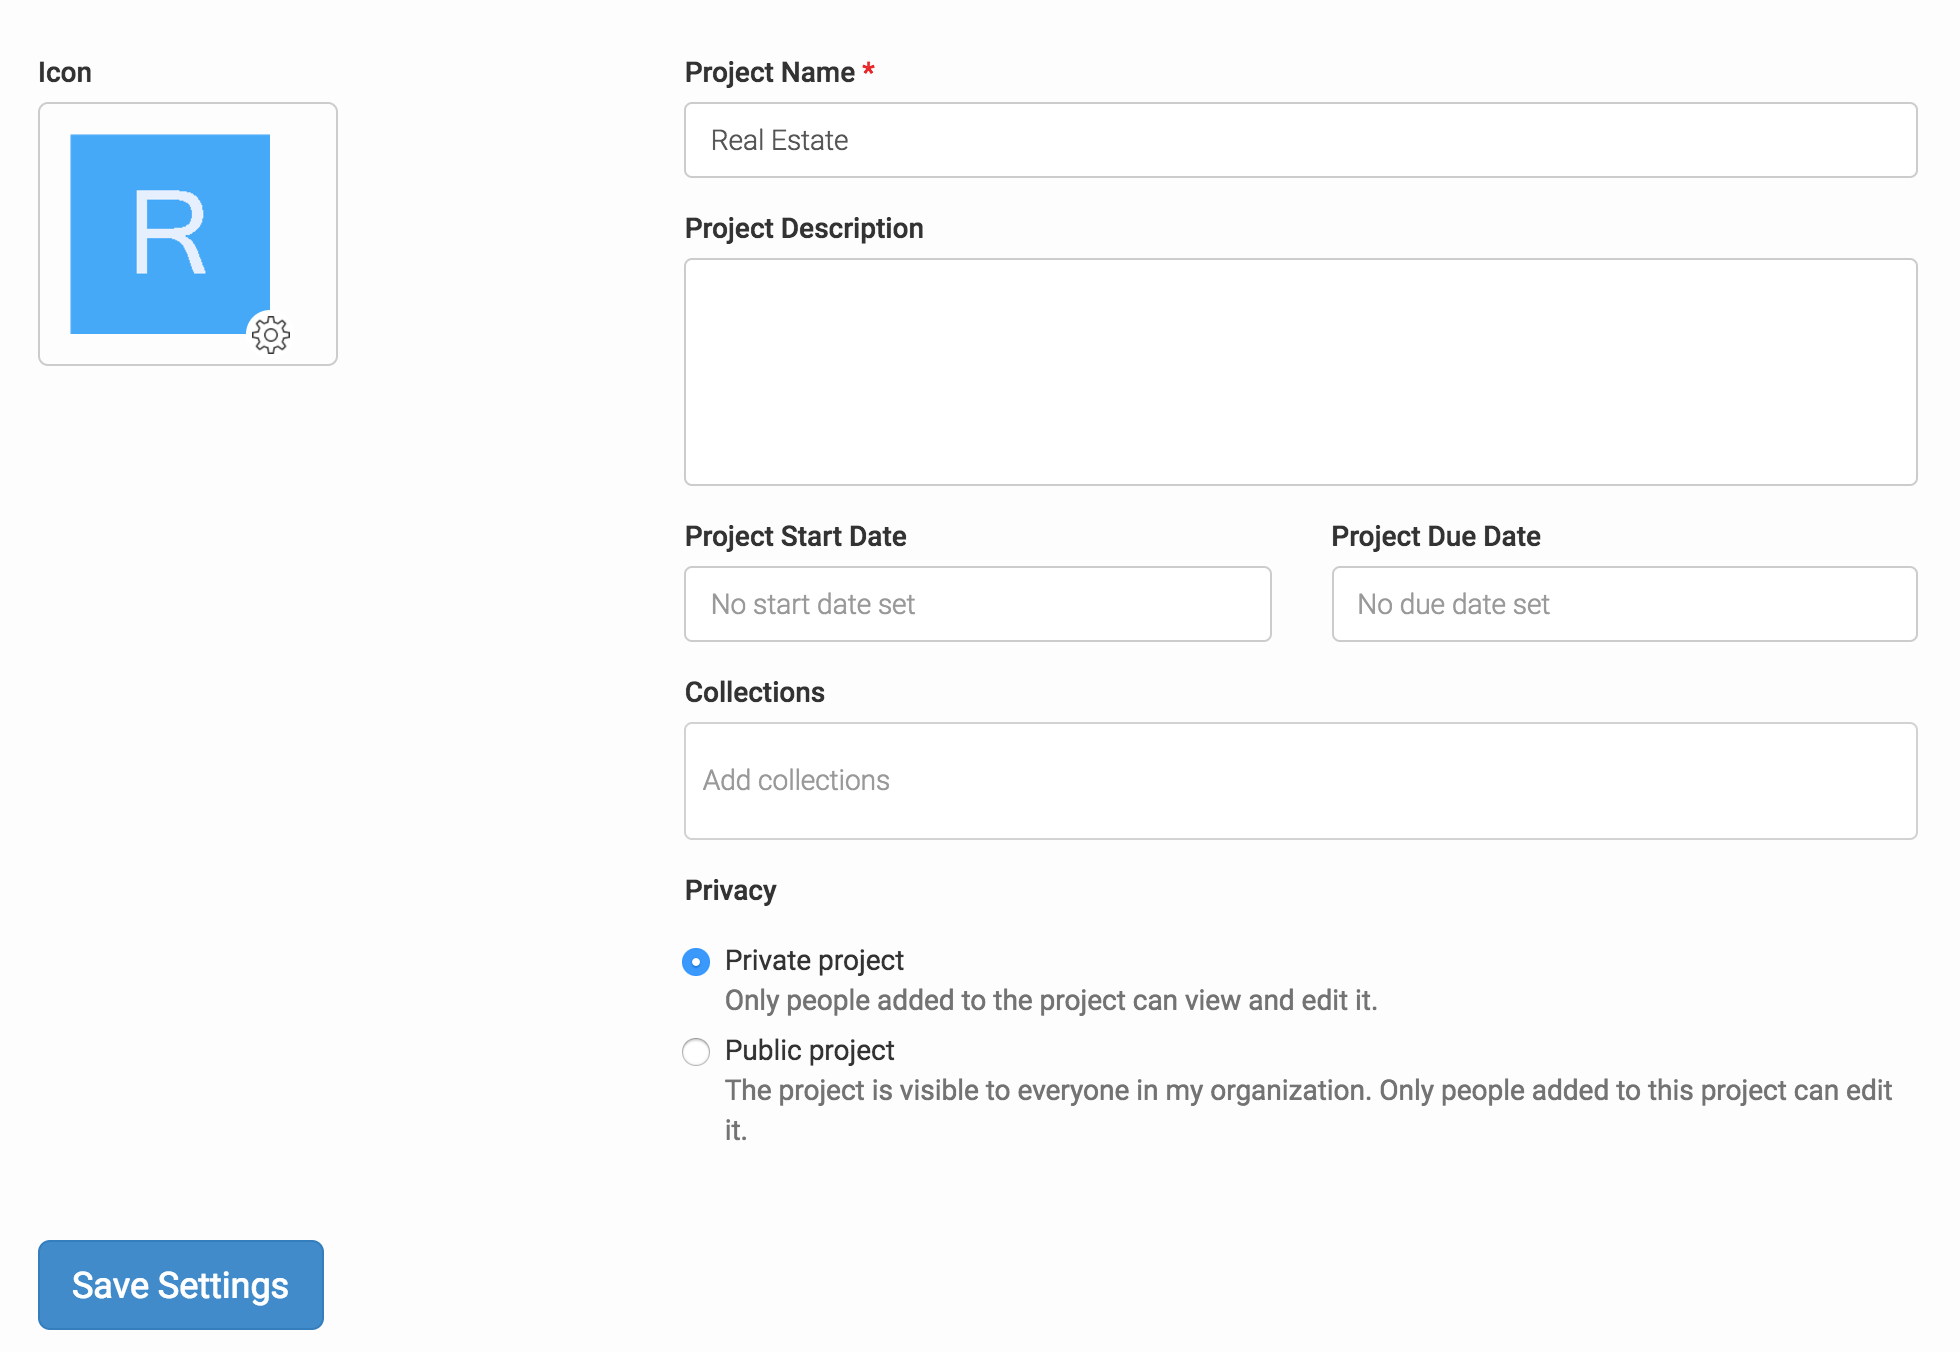Click the 'Collections' heading label
The height and width of the screenshot is (1352, 1960).
click(x=754, y=692)
